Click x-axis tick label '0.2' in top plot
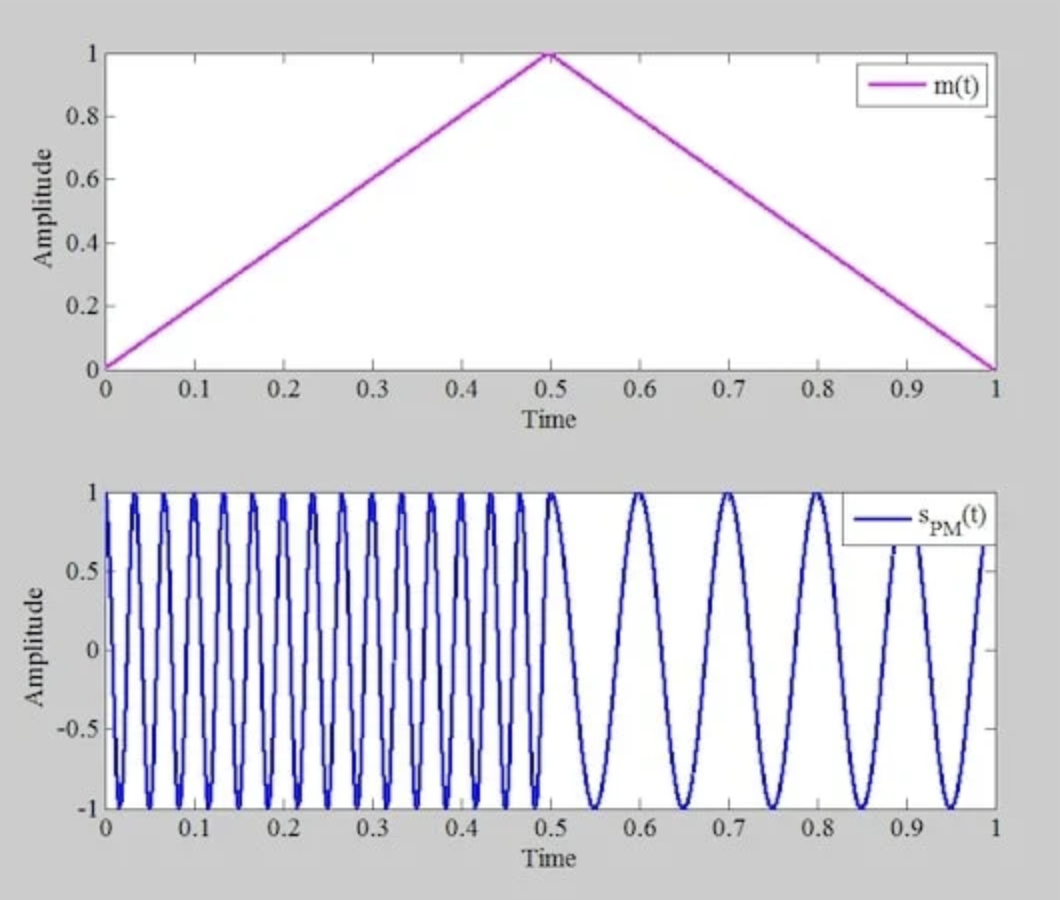Screen dimensions: 1060x900 [x=283, y=389]
